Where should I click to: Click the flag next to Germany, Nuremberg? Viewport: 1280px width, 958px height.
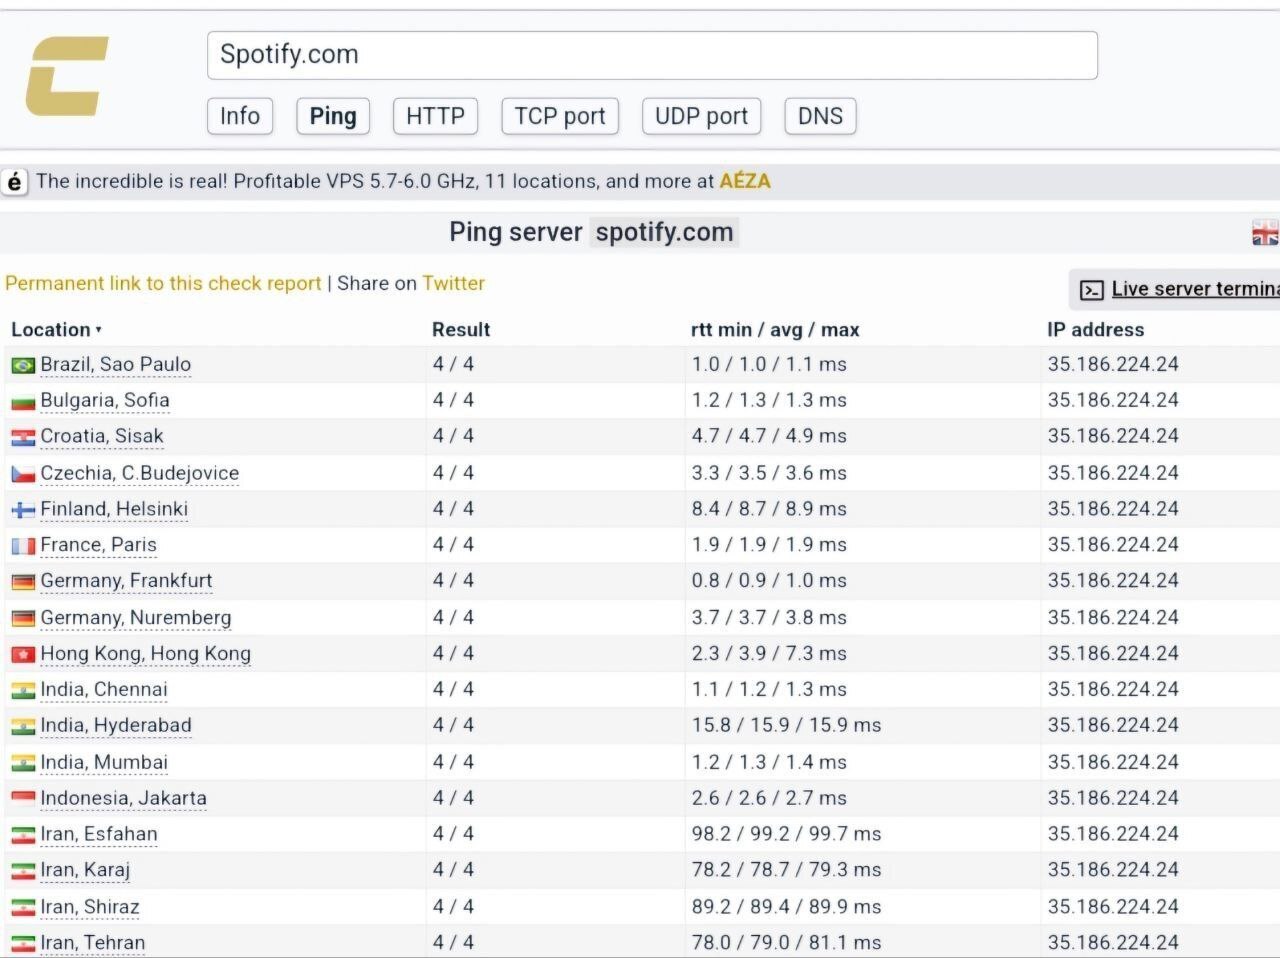[23, 620]
